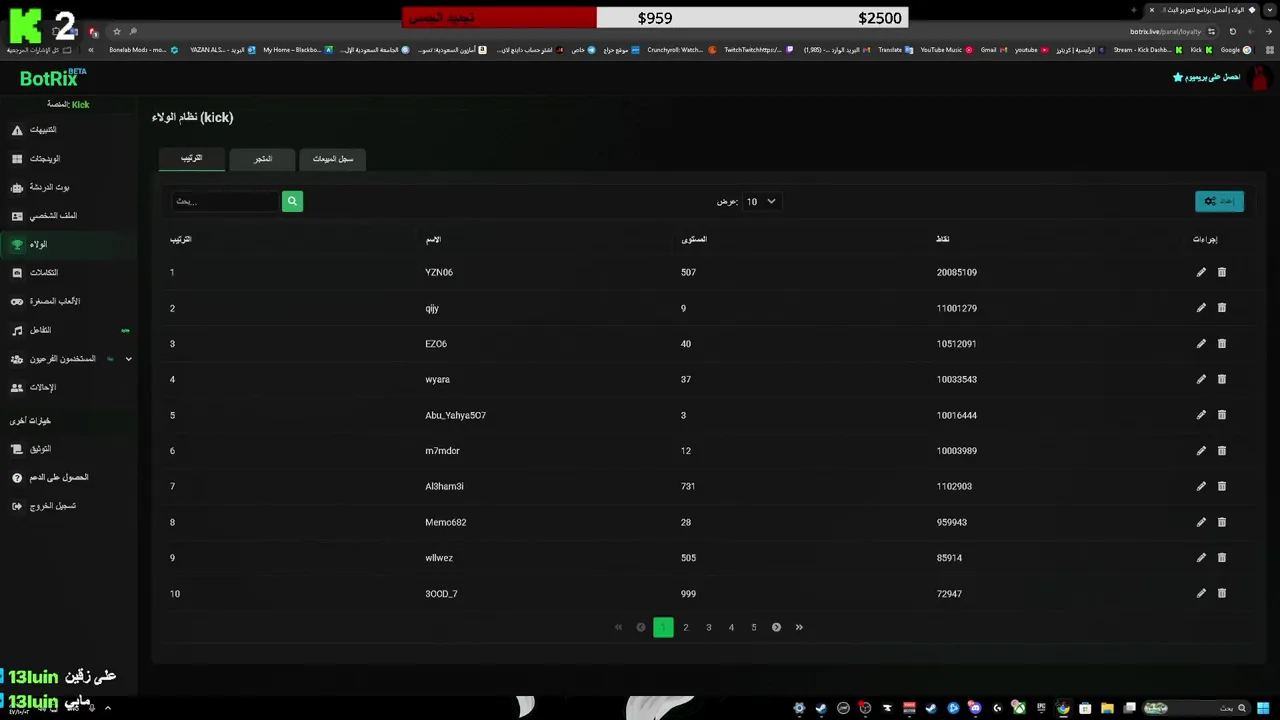Open the Translate bookmark
This screenshot has height=720, width=1280.
895,50
